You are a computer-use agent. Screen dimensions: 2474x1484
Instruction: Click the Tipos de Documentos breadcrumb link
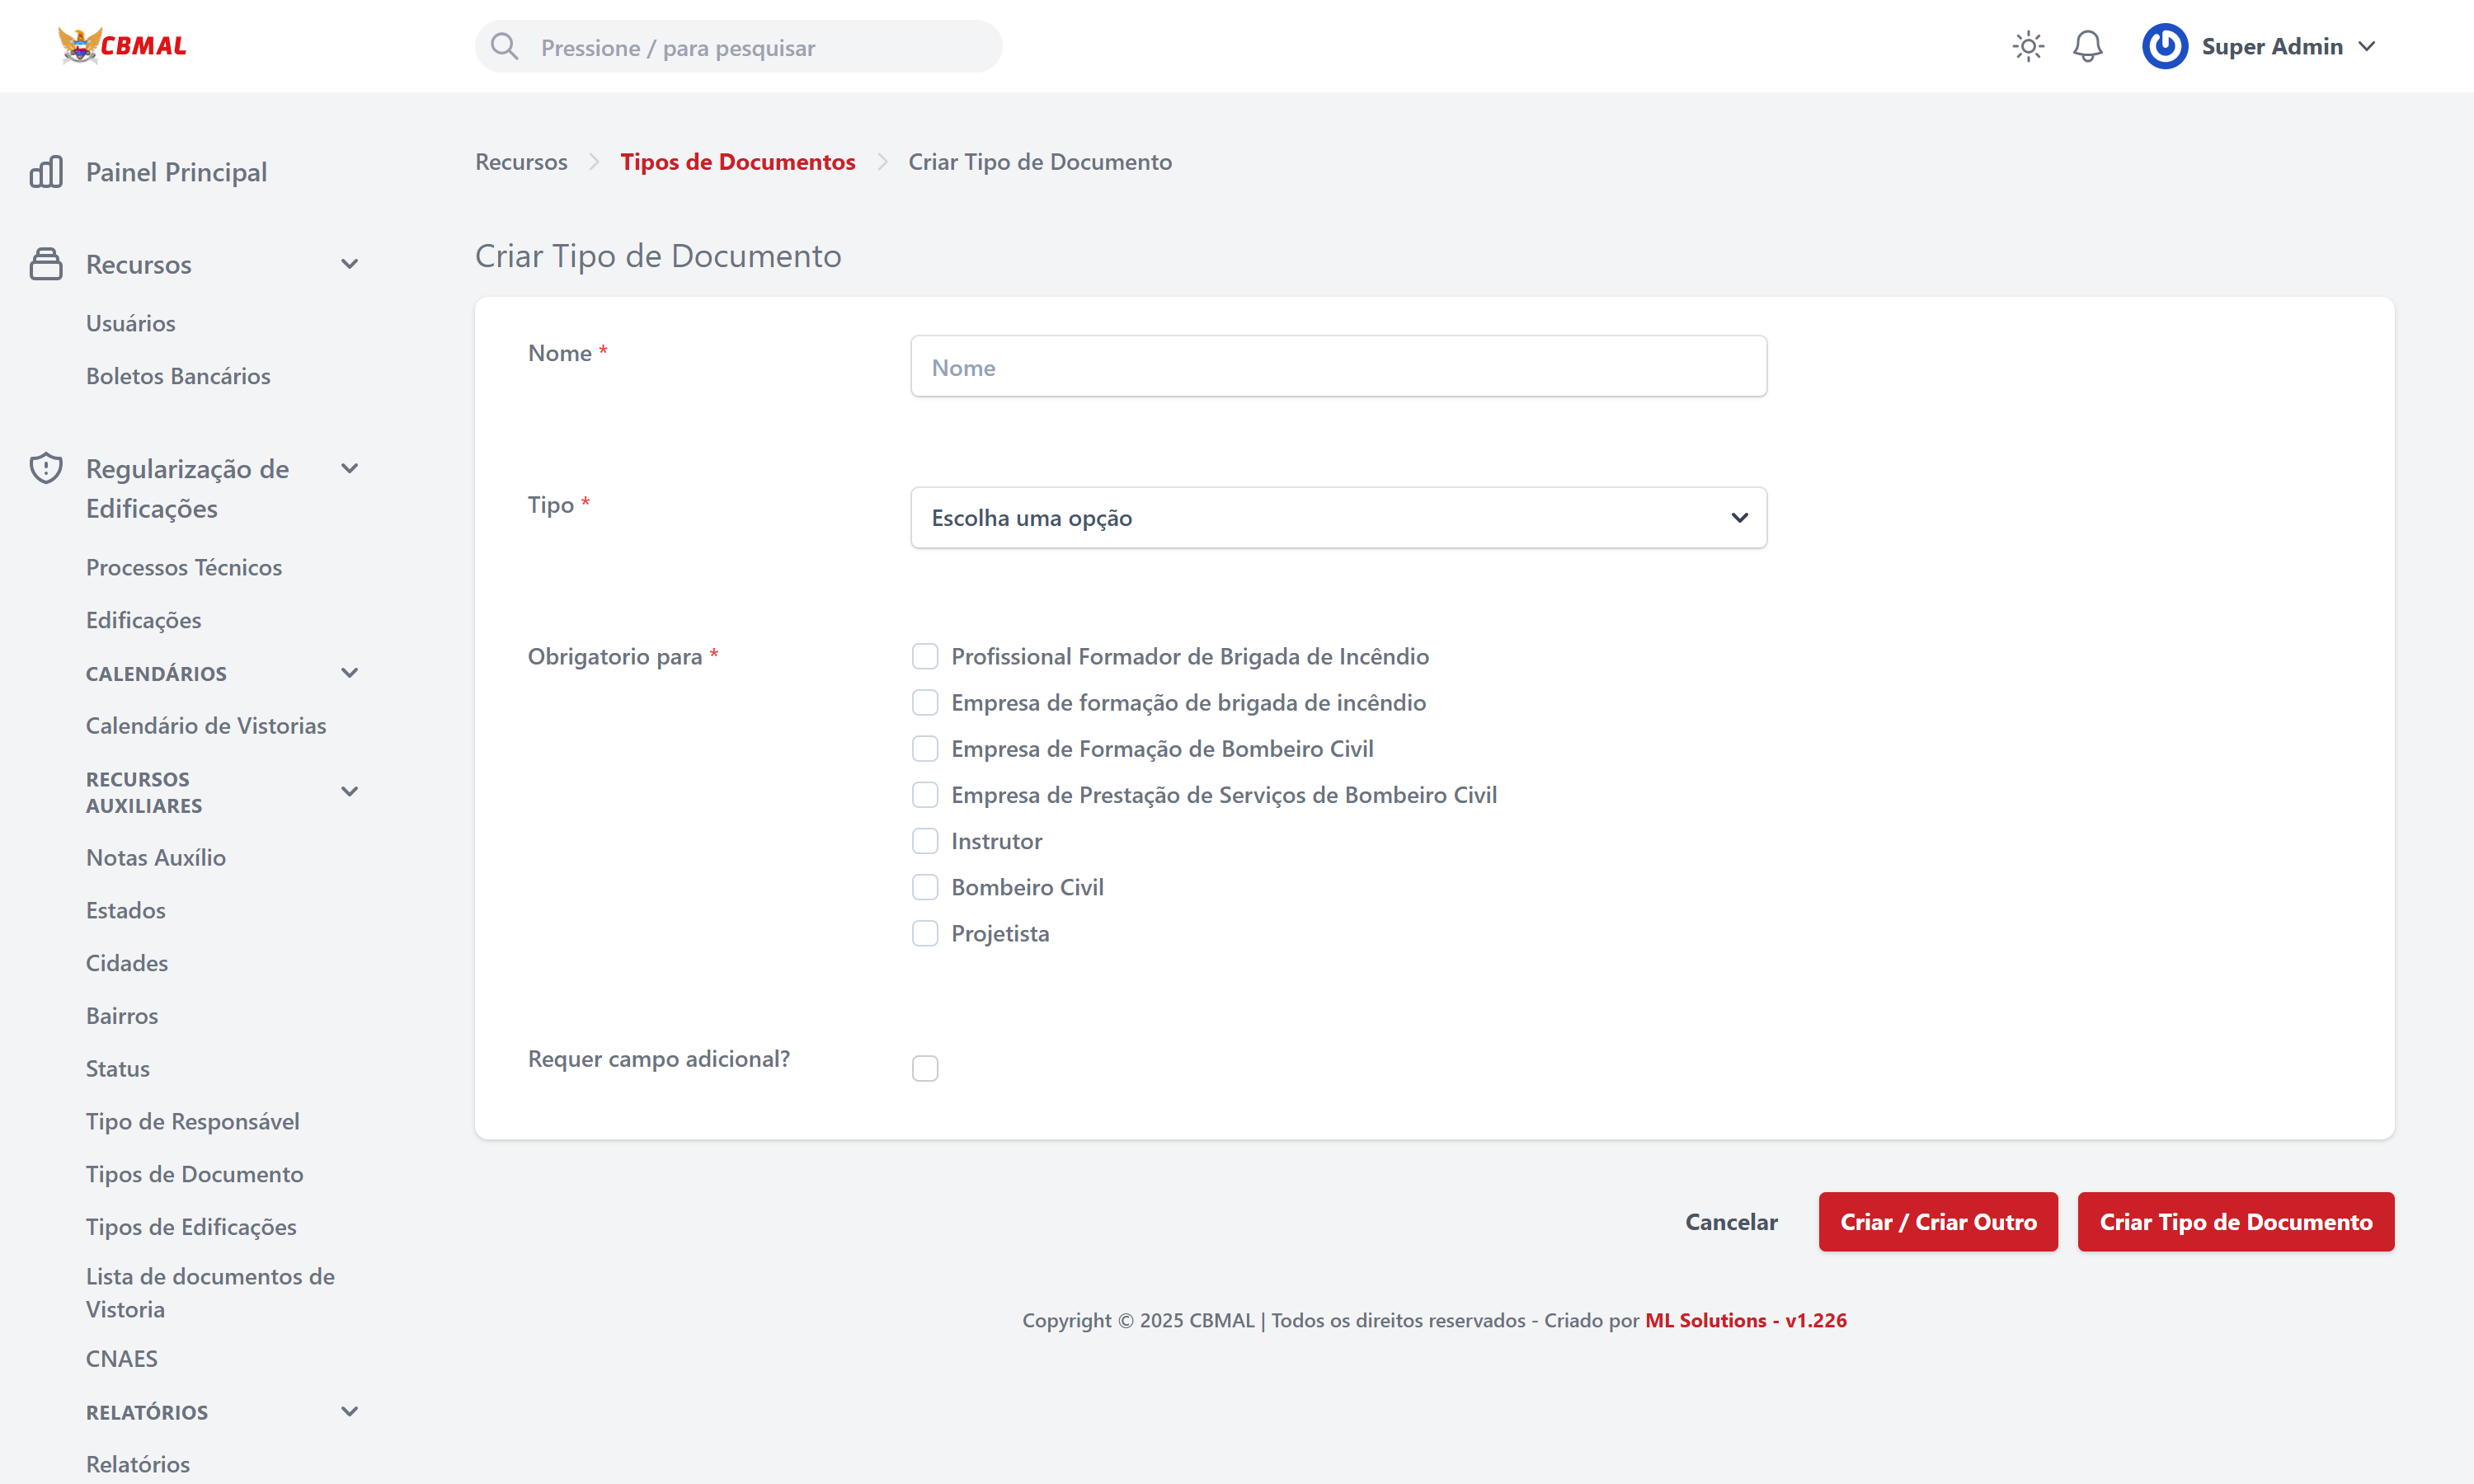[x=737, y=162]
